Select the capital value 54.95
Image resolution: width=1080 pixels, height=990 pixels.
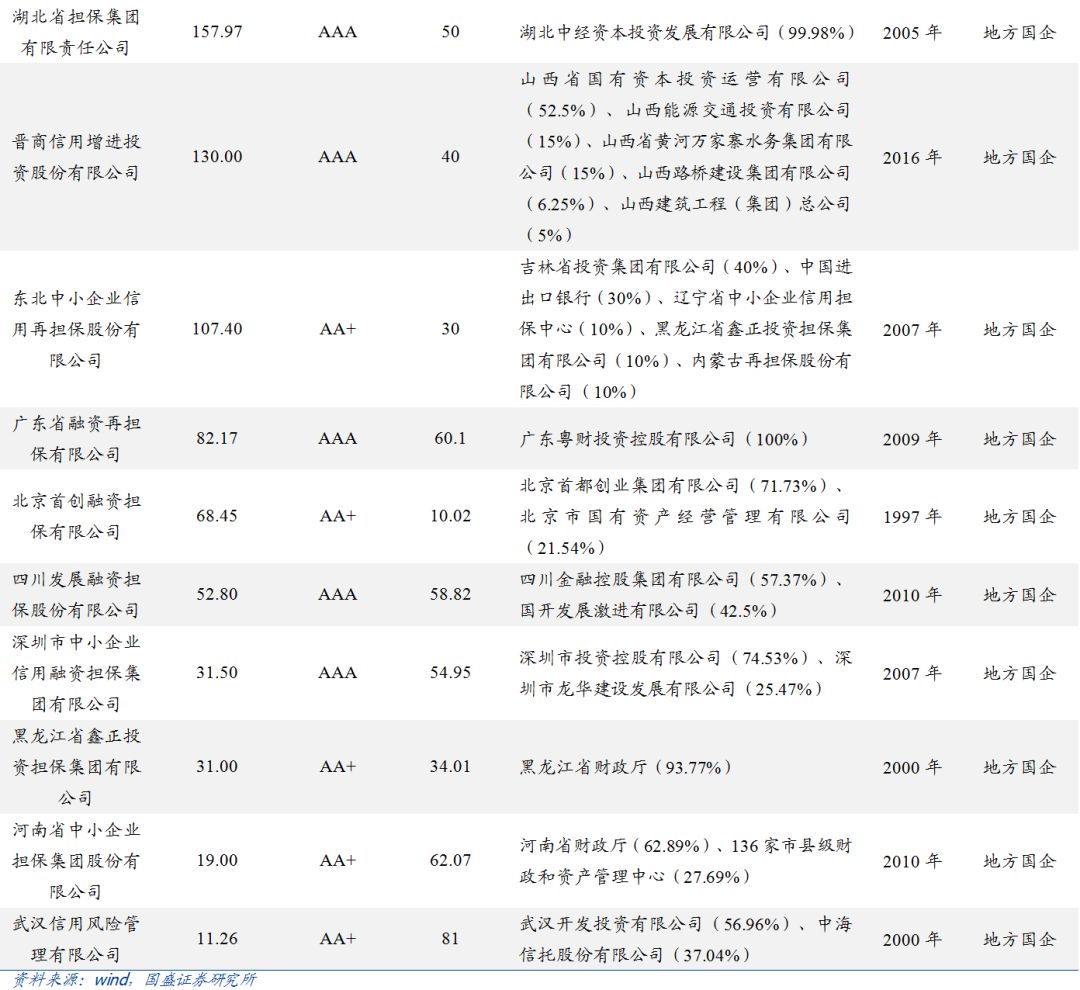click(450, 672)
